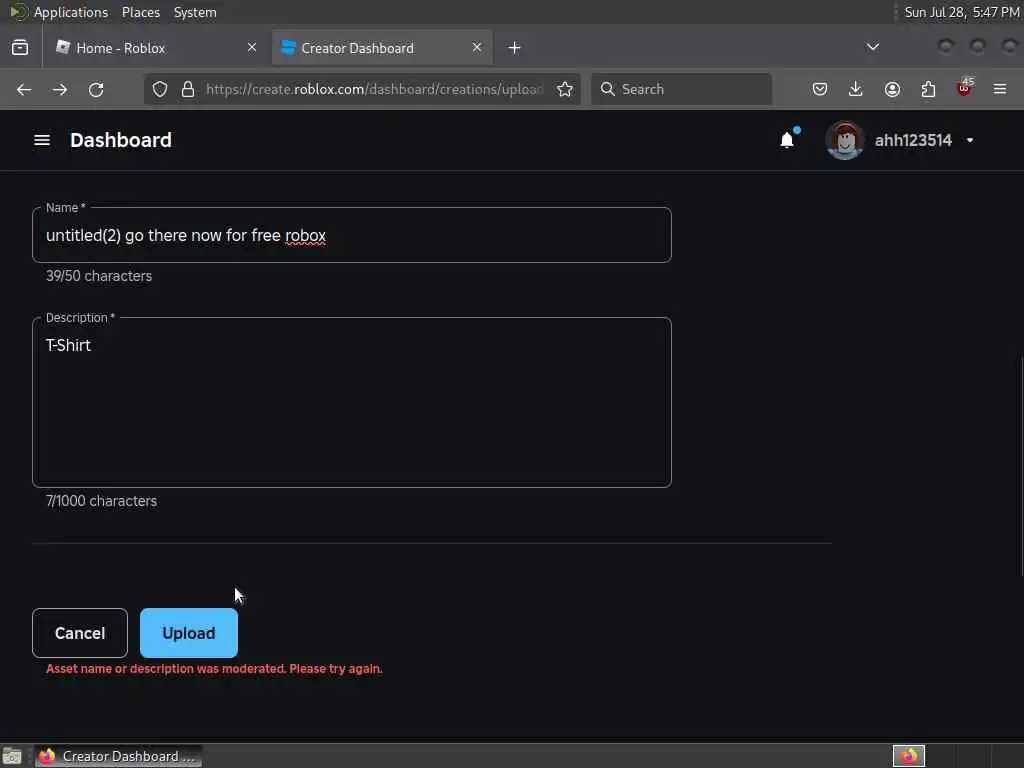Click the '7/1000 characters' counter text

pos(101,501)
